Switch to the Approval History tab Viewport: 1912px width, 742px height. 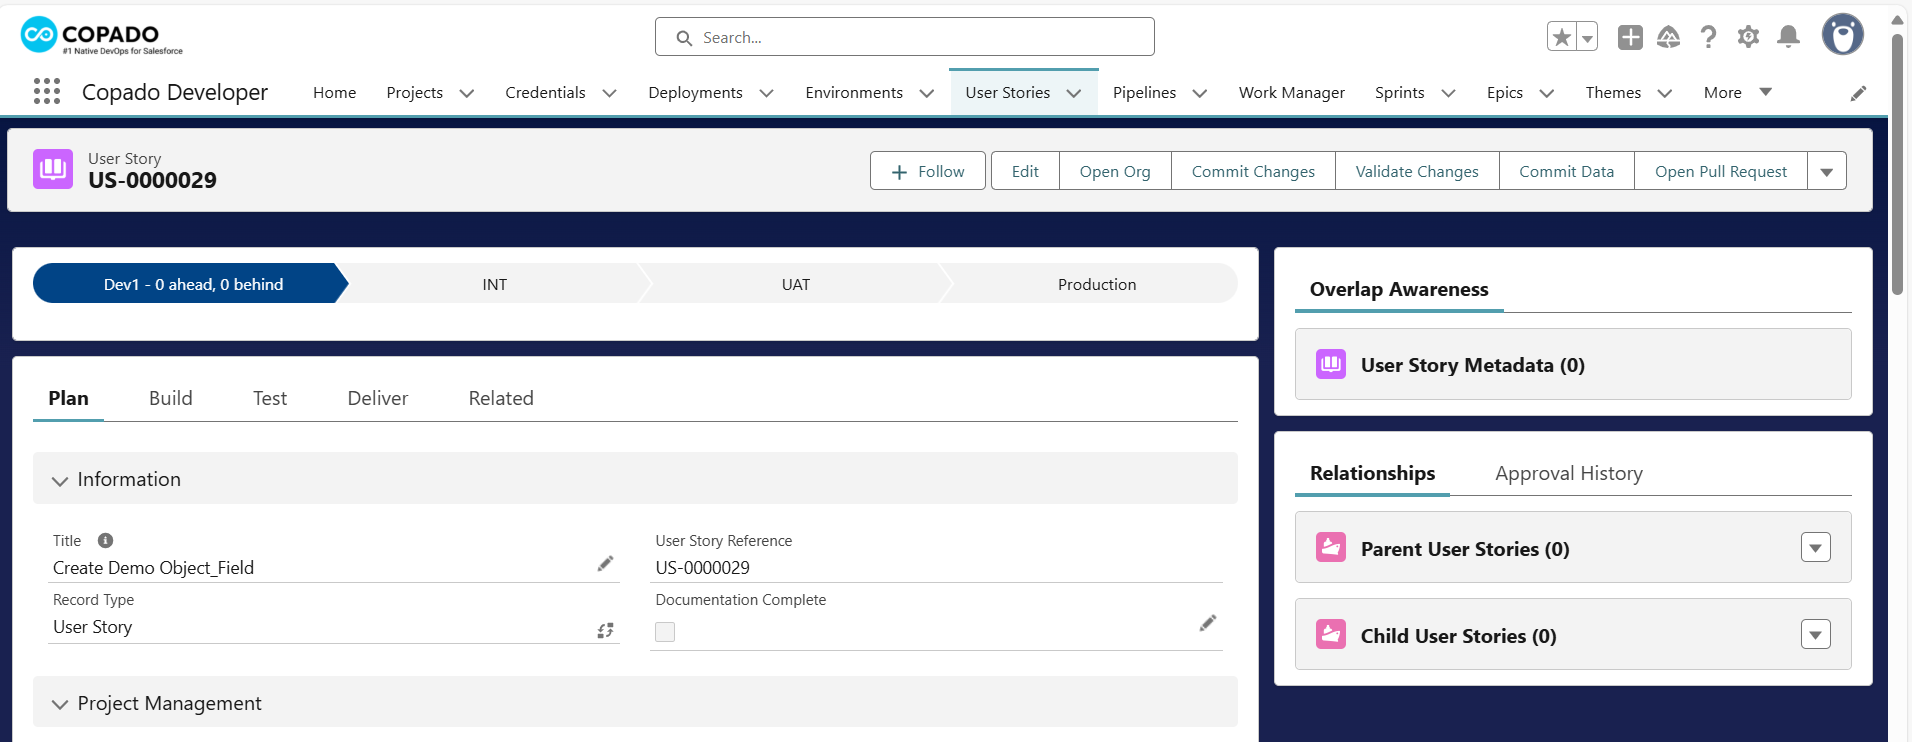point(1569,473)
